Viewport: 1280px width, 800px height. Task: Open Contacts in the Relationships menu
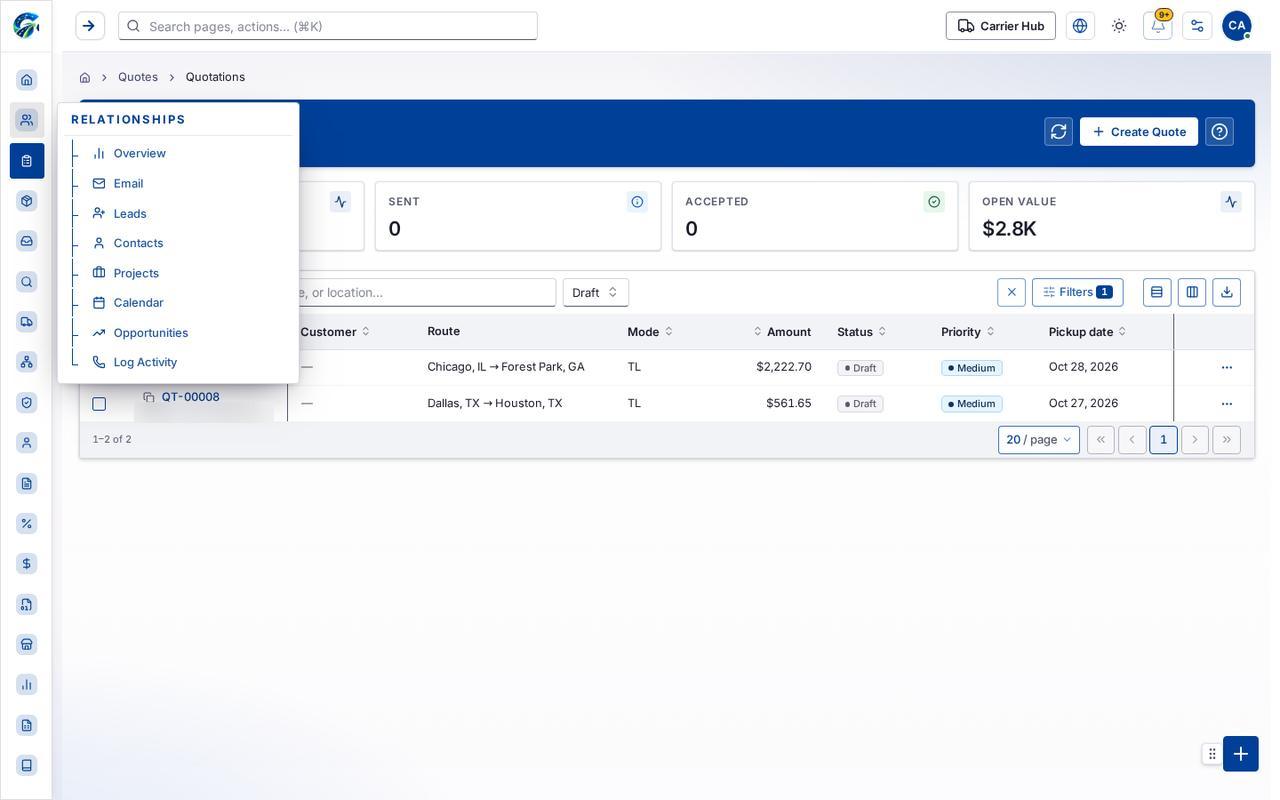point(138,243)
